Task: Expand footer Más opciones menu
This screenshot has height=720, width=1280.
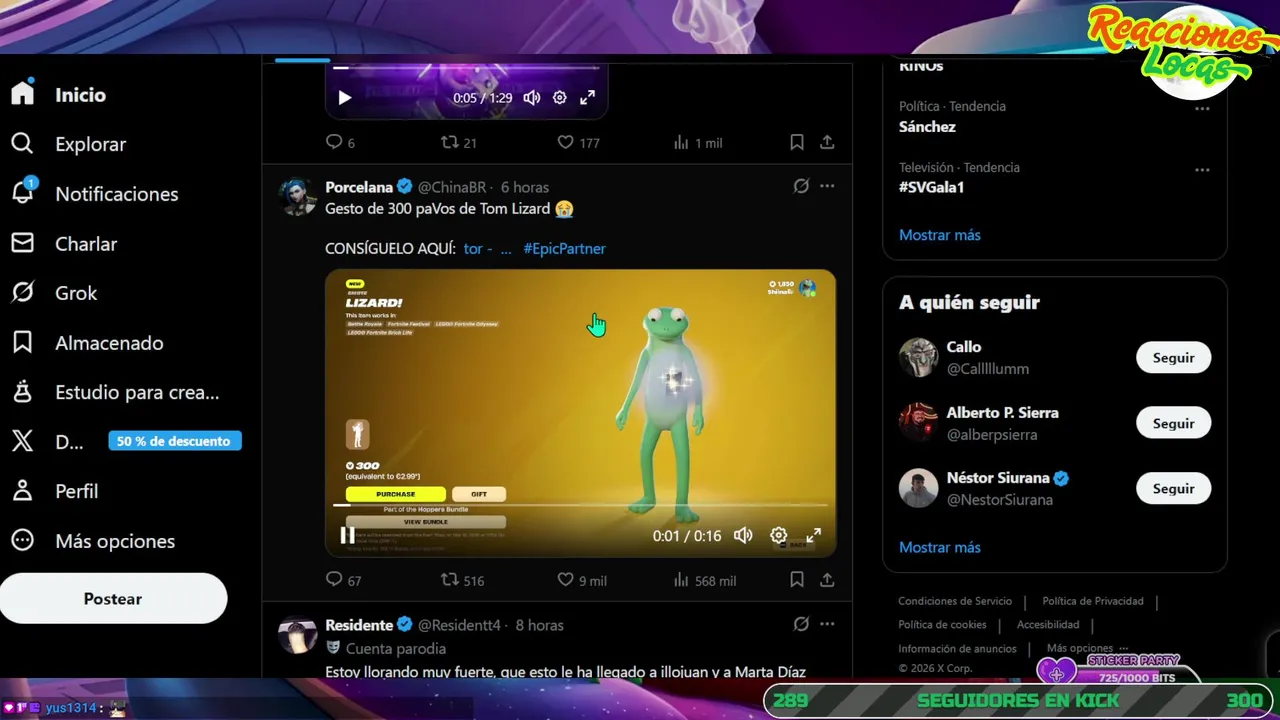Action: tap(1087, 648)
